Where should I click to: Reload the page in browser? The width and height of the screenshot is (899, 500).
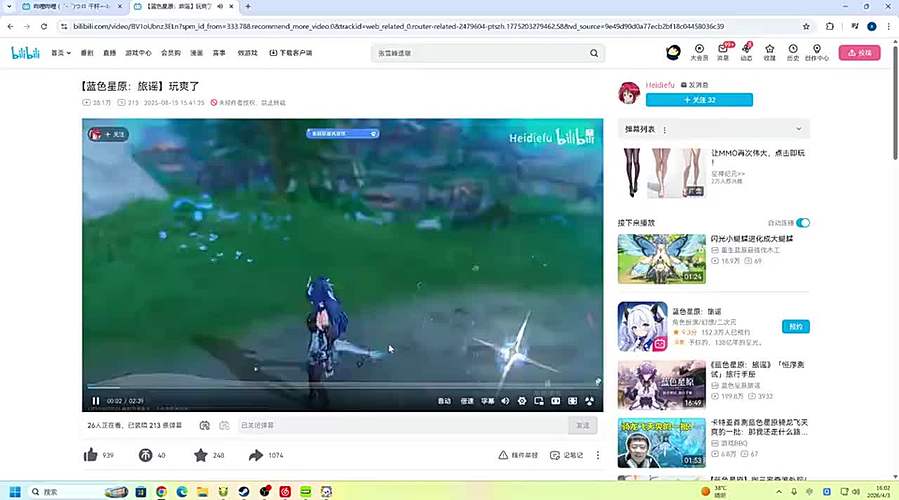tap(44, 26)
